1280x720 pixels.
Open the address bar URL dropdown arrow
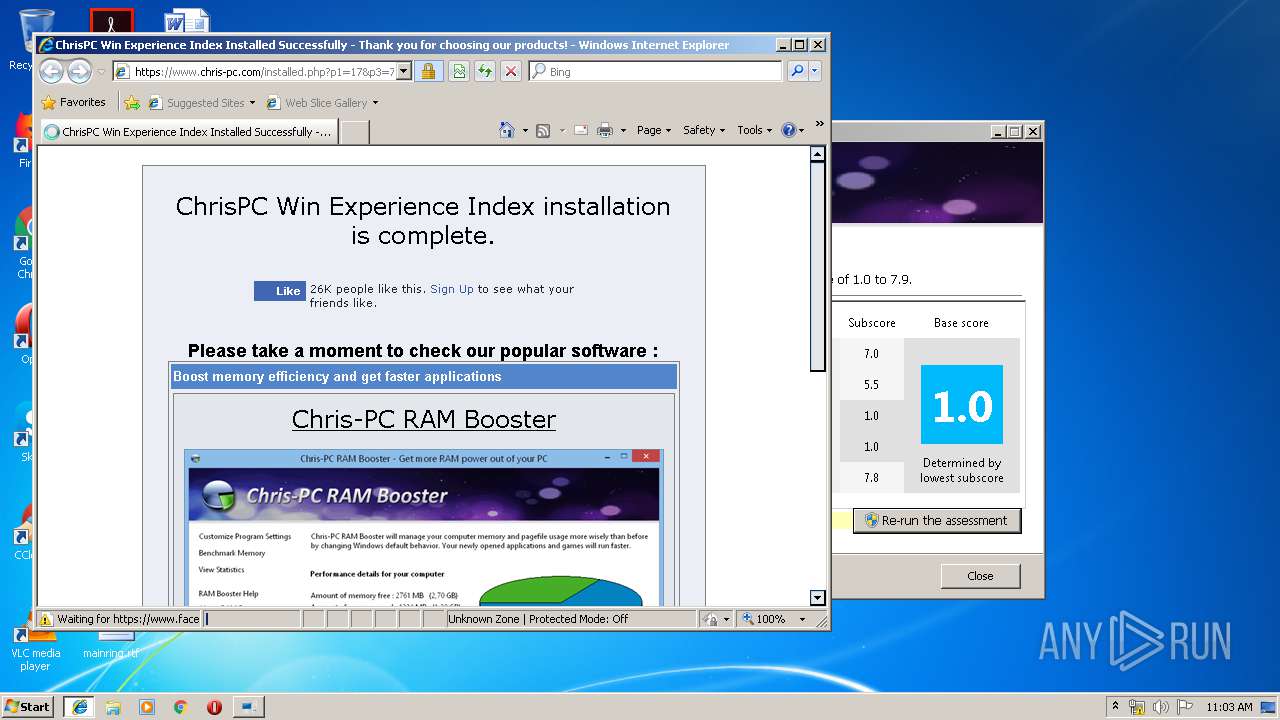pos(403,71)
